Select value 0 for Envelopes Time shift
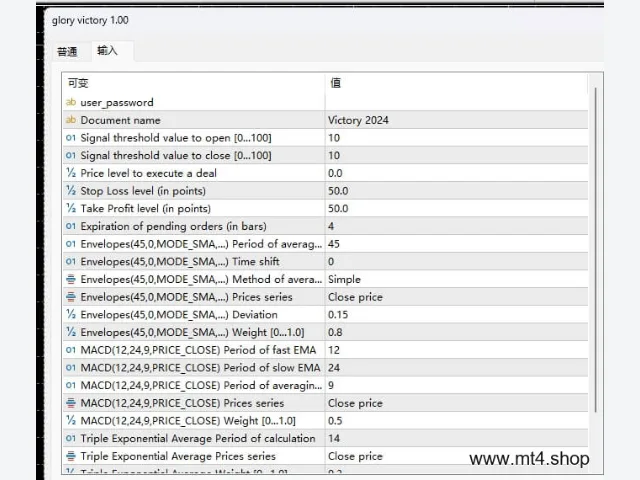The image size is (640, 480). click(x=331, y=262)
